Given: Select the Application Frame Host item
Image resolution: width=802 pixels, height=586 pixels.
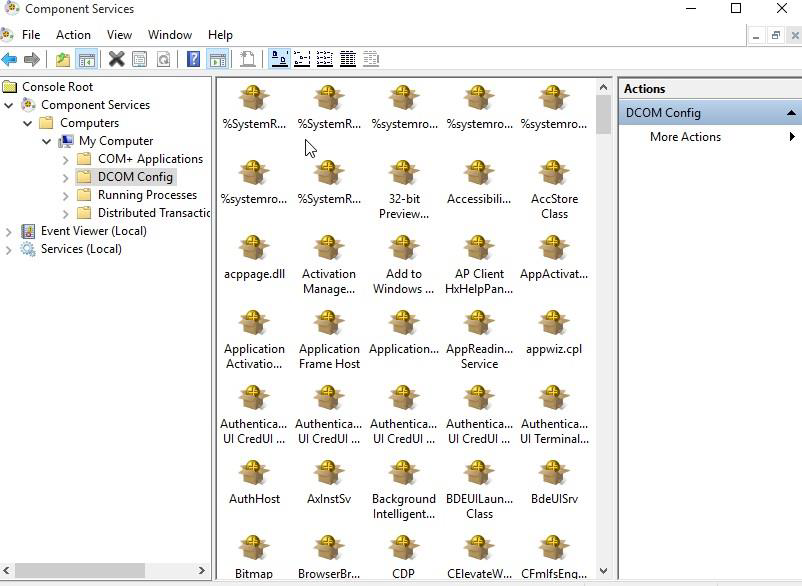Looking at the screenshot, I should click(329, 340).
